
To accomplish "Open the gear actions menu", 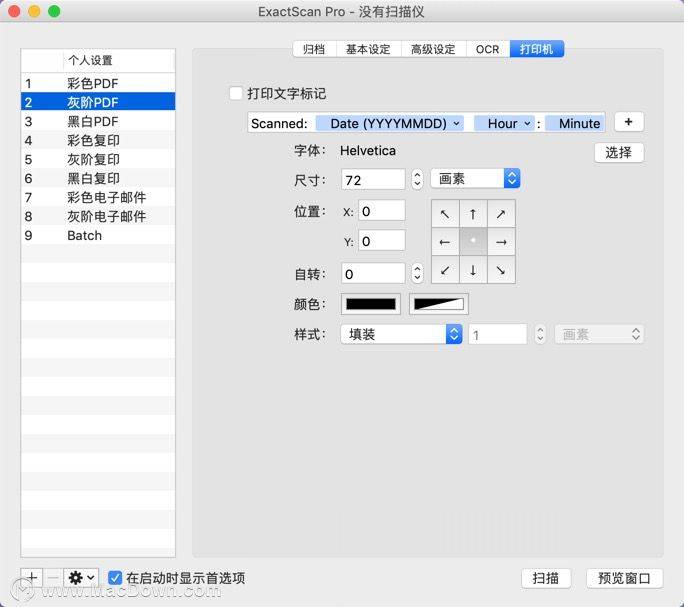I will 81,578.
